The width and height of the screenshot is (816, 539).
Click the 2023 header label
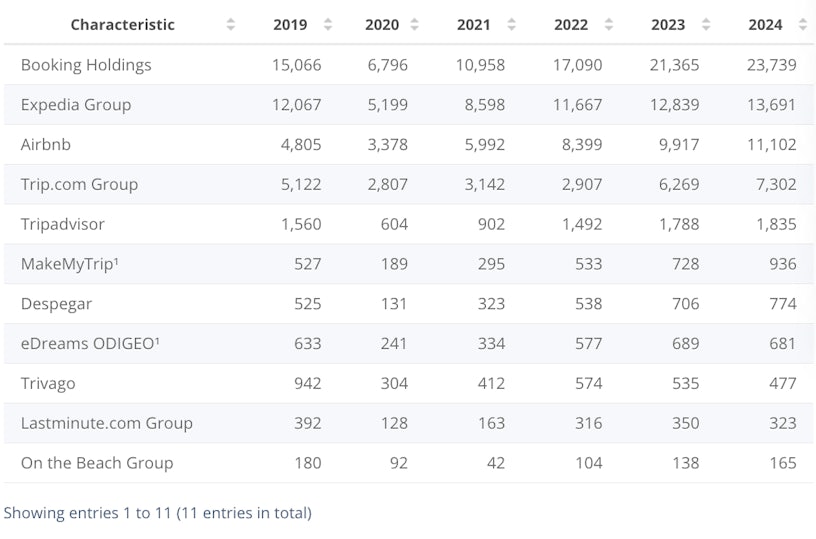point(668,24)
